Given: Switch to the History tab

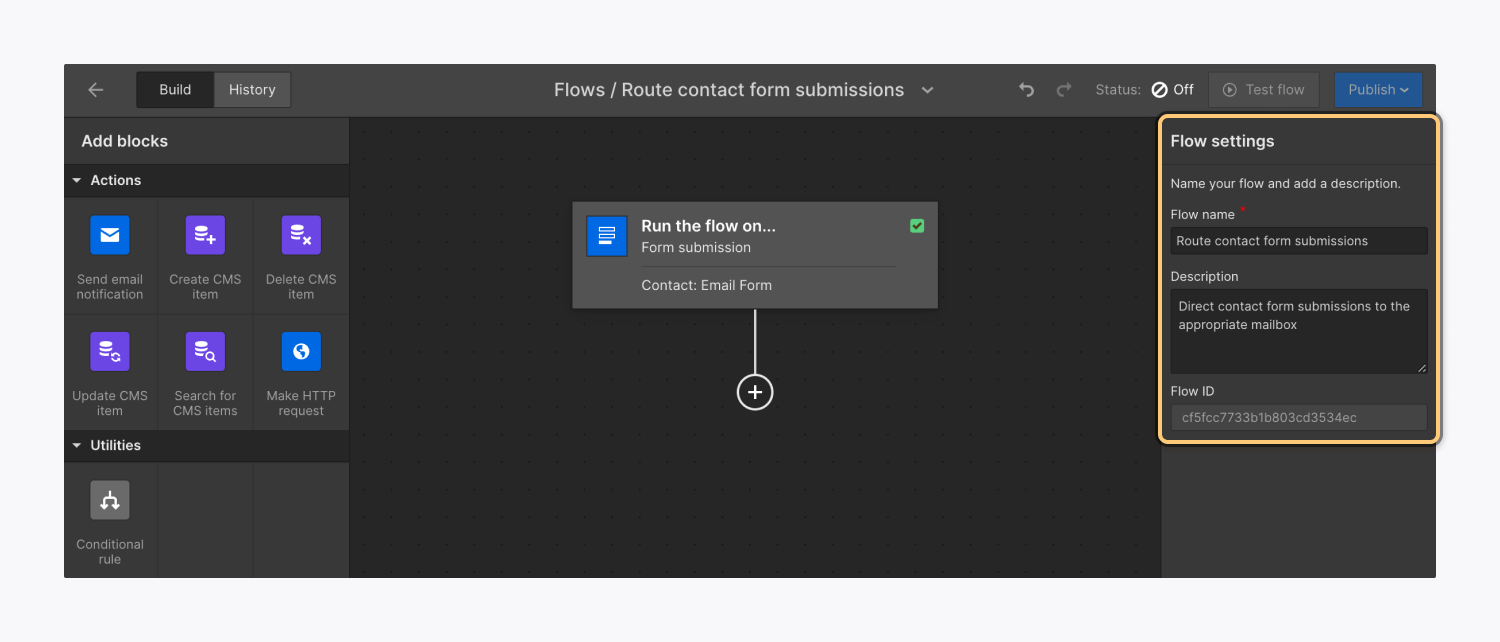Looking at the screenshot, I should [x=251, y=89].
